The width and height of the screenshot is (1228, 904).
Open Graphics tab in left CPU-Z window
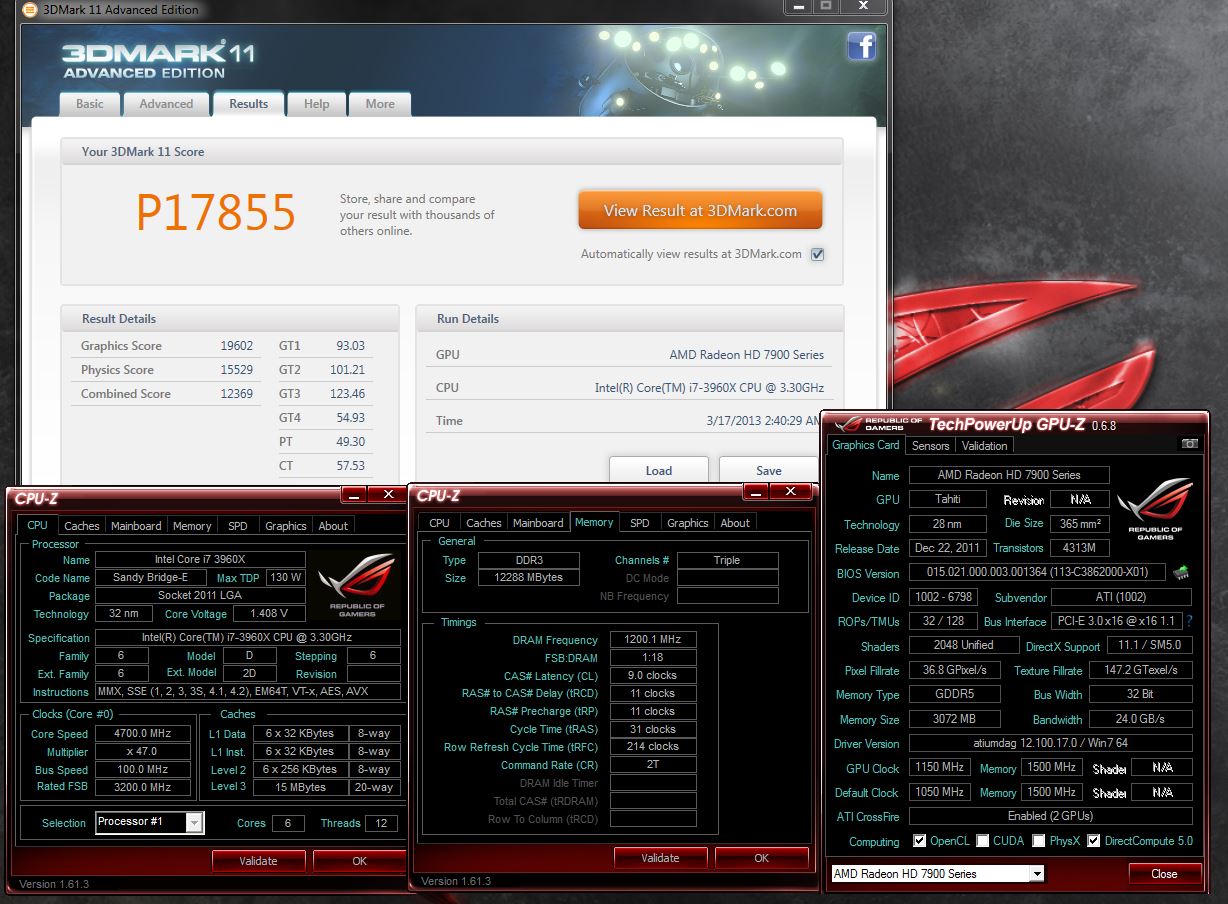[x=285, y=526]
